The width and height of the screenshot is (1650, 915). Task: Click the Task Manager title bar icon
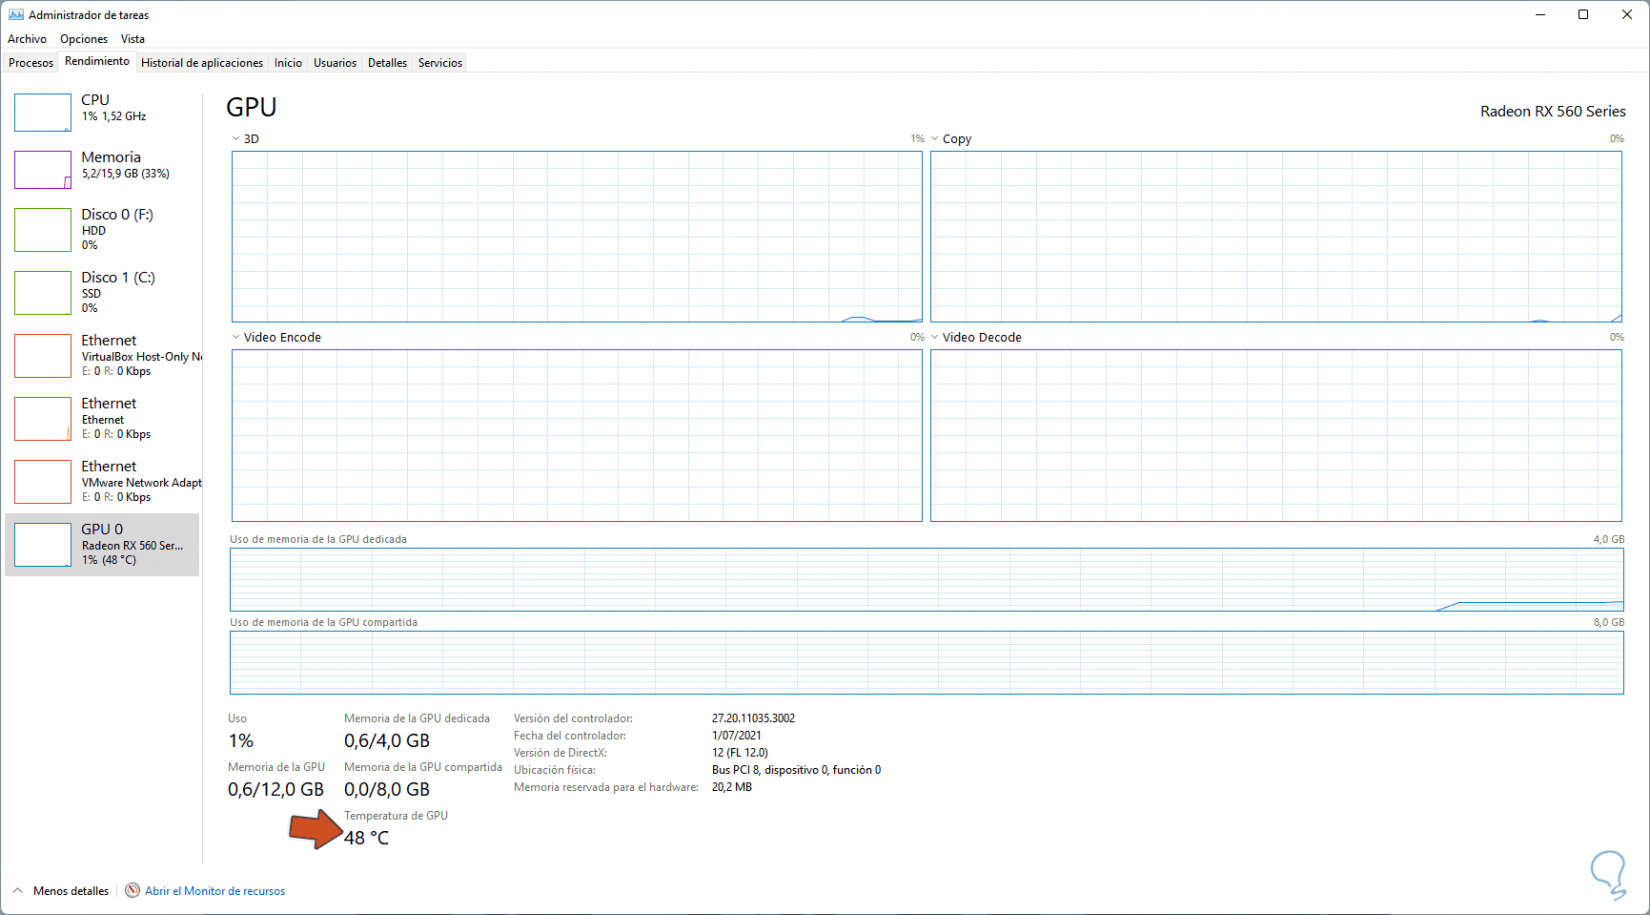(x=16, y=15)
